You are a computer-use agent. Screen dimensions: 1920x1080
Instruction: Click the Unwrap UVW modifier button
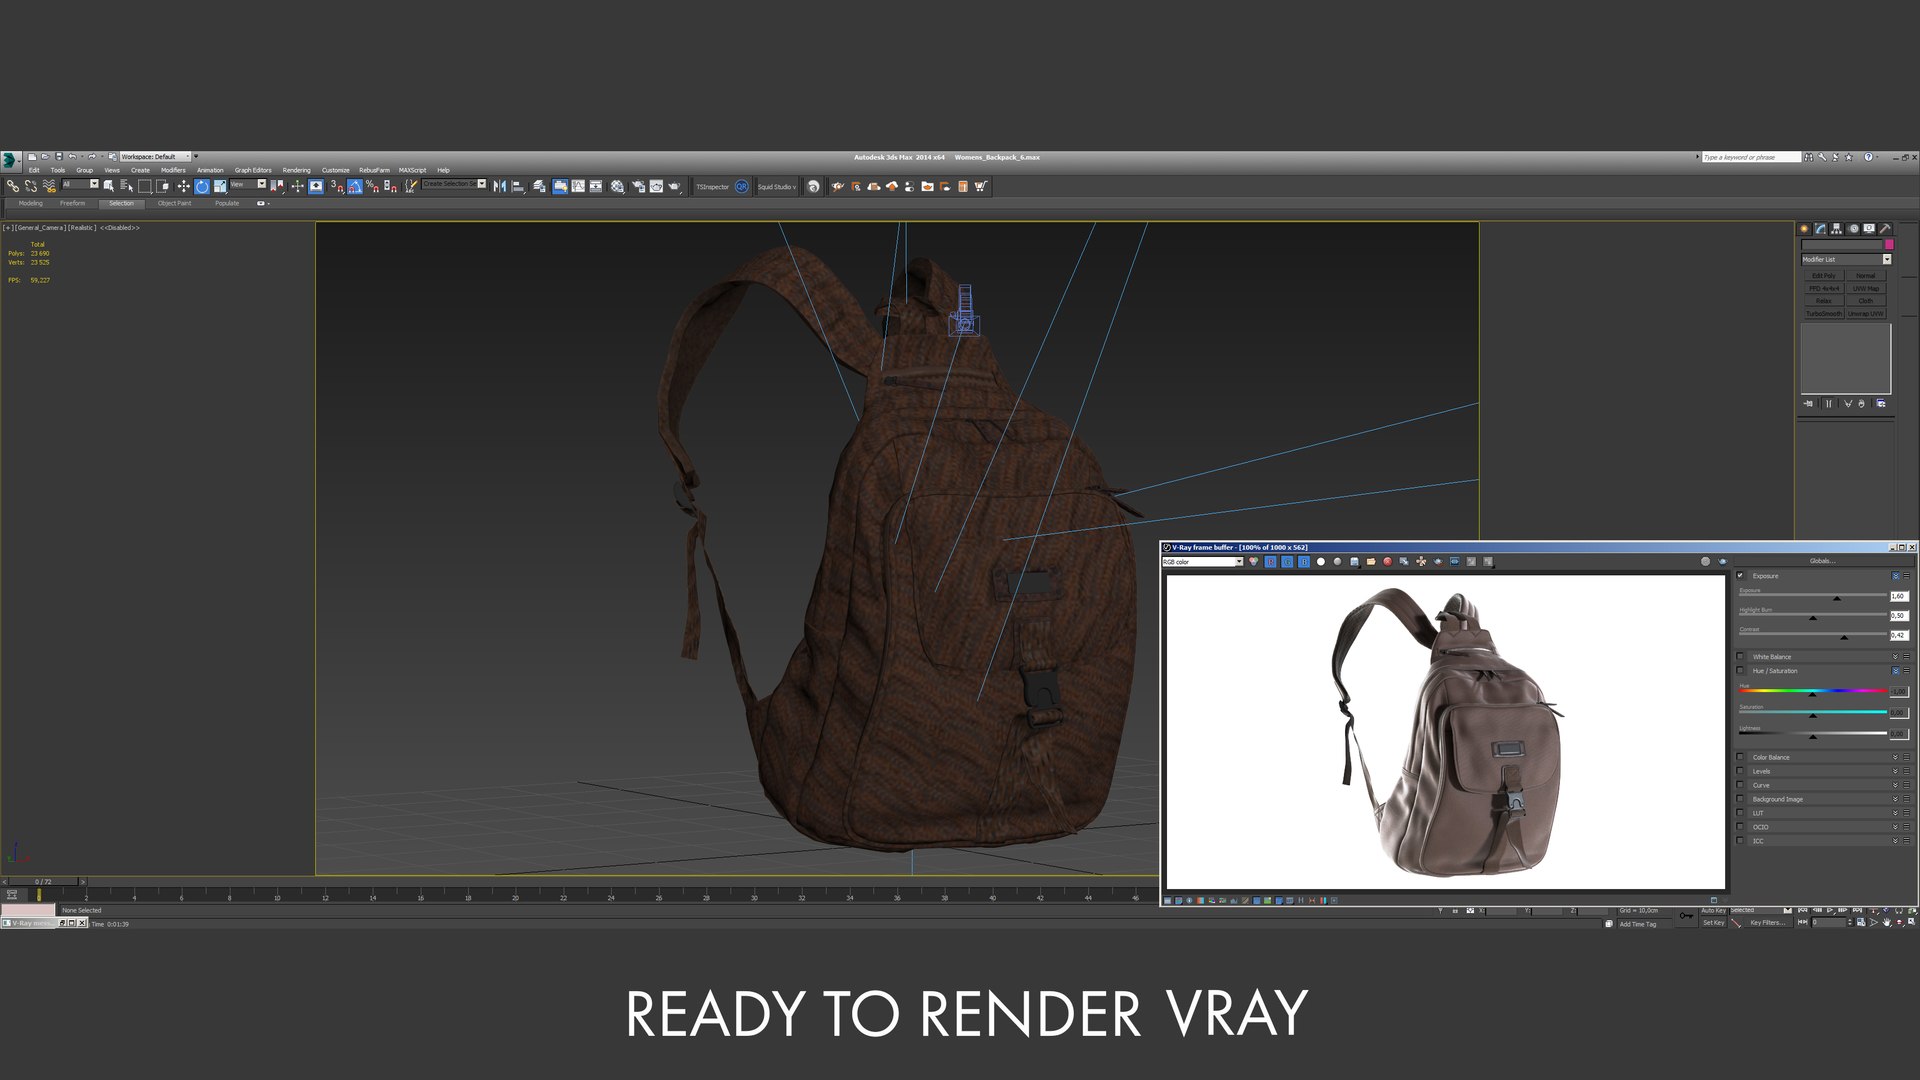(1866, 314)
